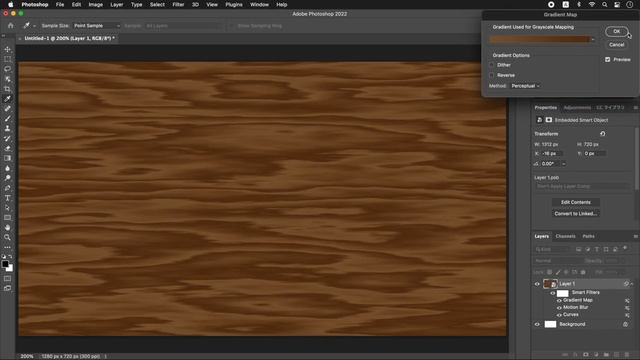Open eyedropper tool preset picker arrow

point(35,26)
